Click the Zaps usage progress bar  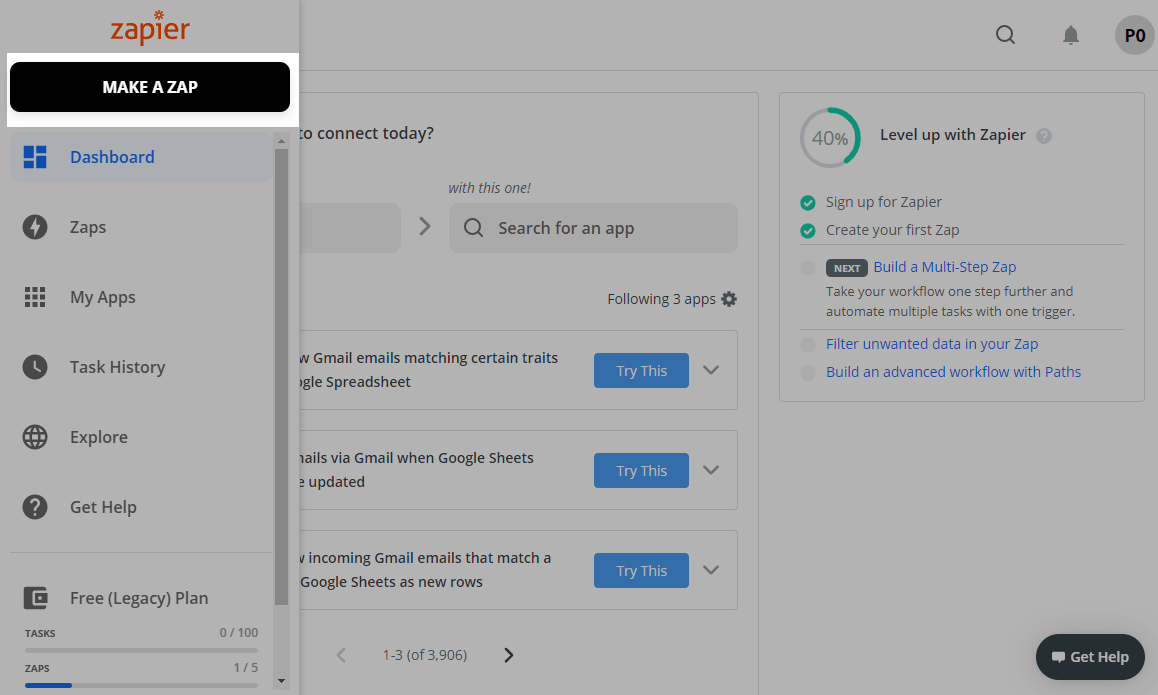click(x=141, y=685)
